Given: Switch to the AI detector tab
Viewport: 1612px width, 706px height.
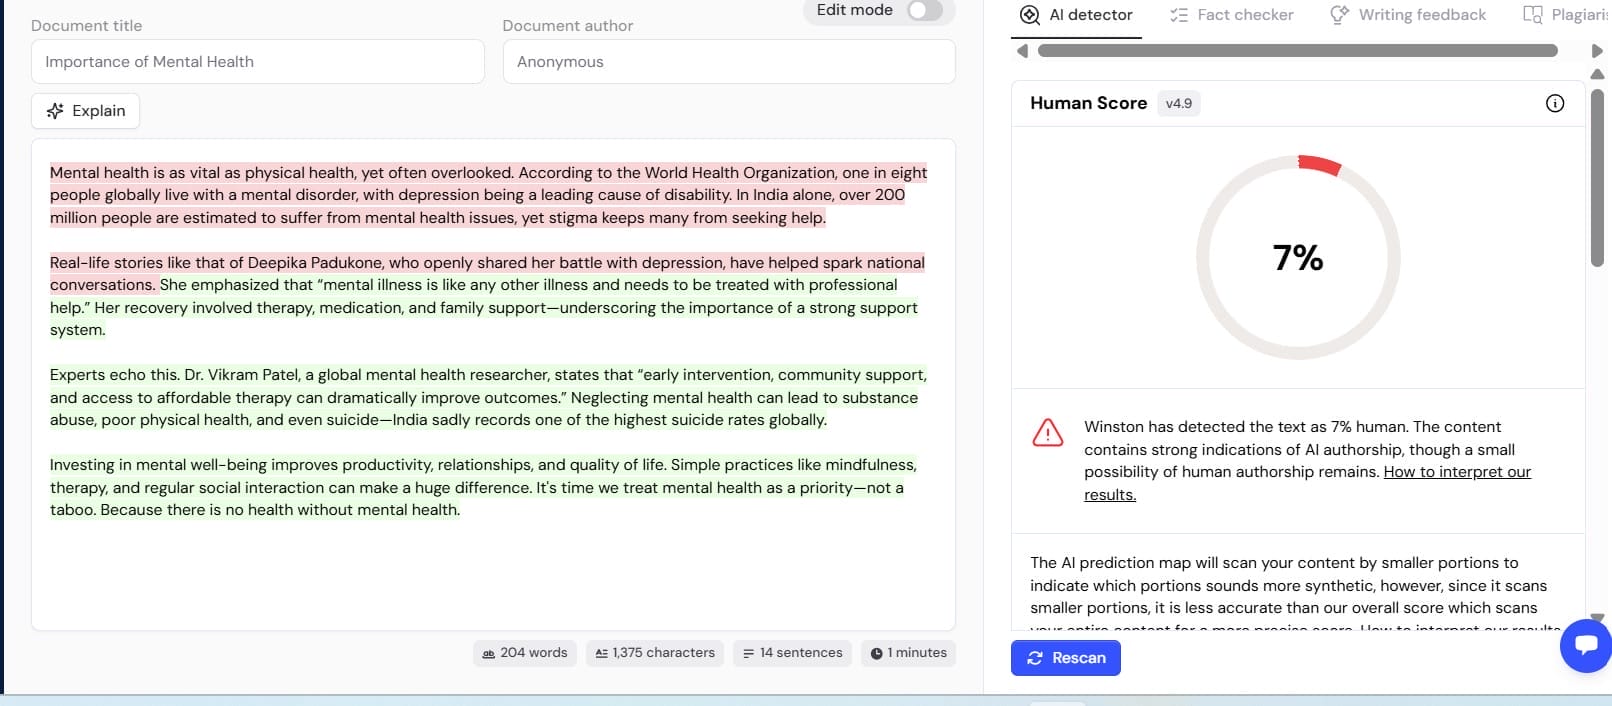Looking at the screenshot, I should (1076, 15).
